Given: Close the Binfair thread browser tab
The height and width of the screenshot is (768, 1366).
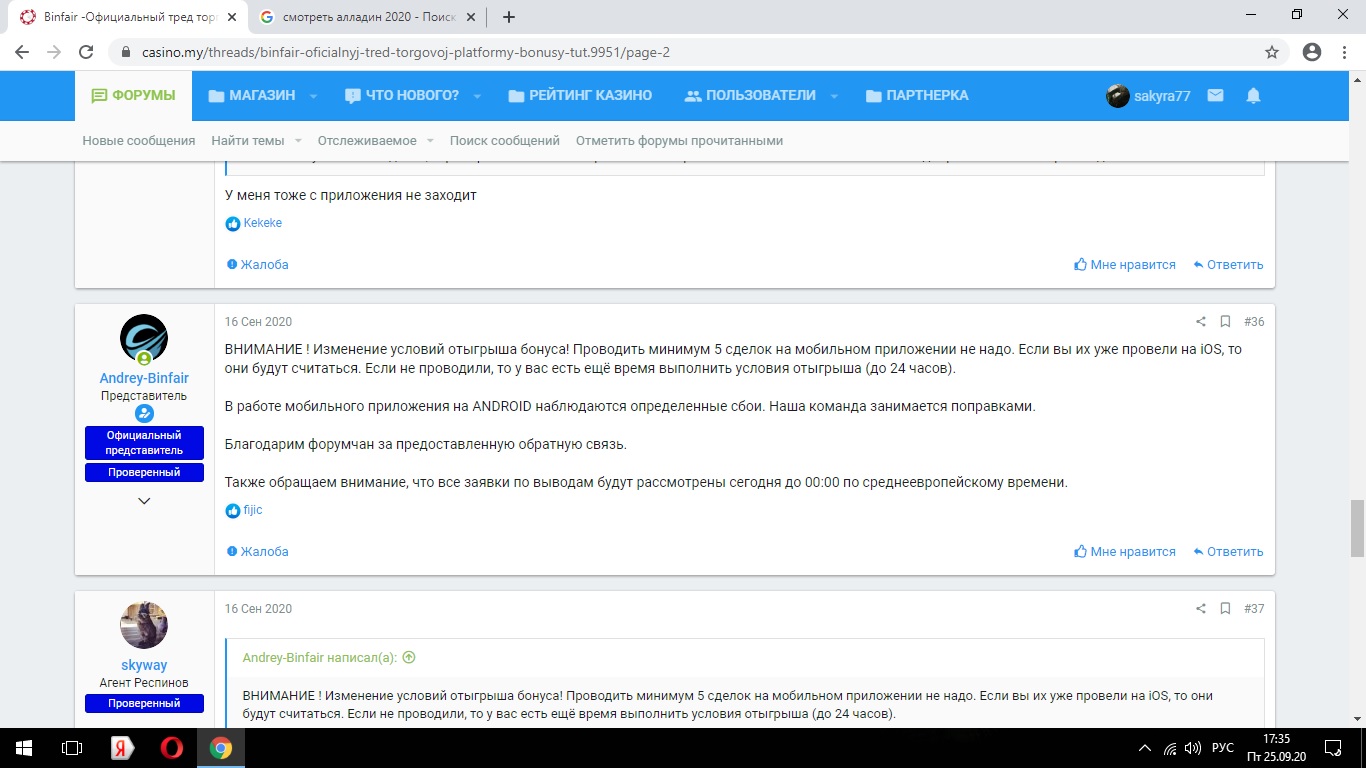Looking at the screenshot, I should 231,17.
